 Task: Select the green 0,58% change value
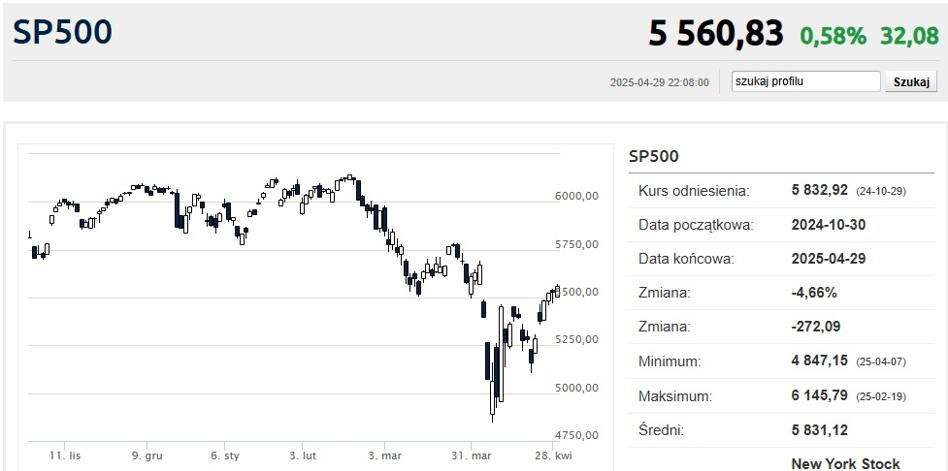point(833,36)
